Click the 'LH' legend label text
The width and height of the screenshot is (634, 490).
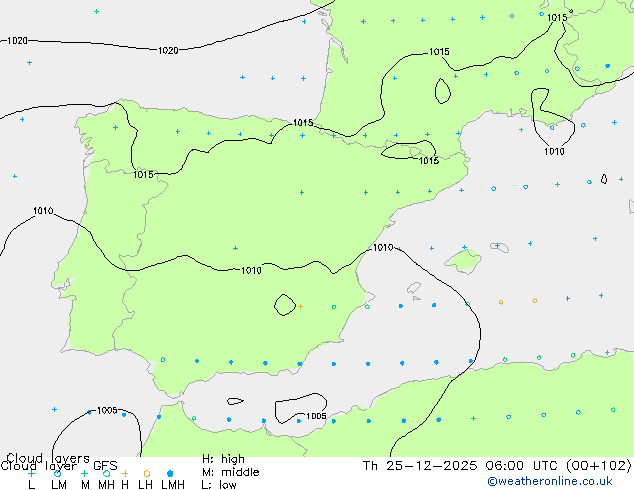pyautogui.click(x=145, y=485)
